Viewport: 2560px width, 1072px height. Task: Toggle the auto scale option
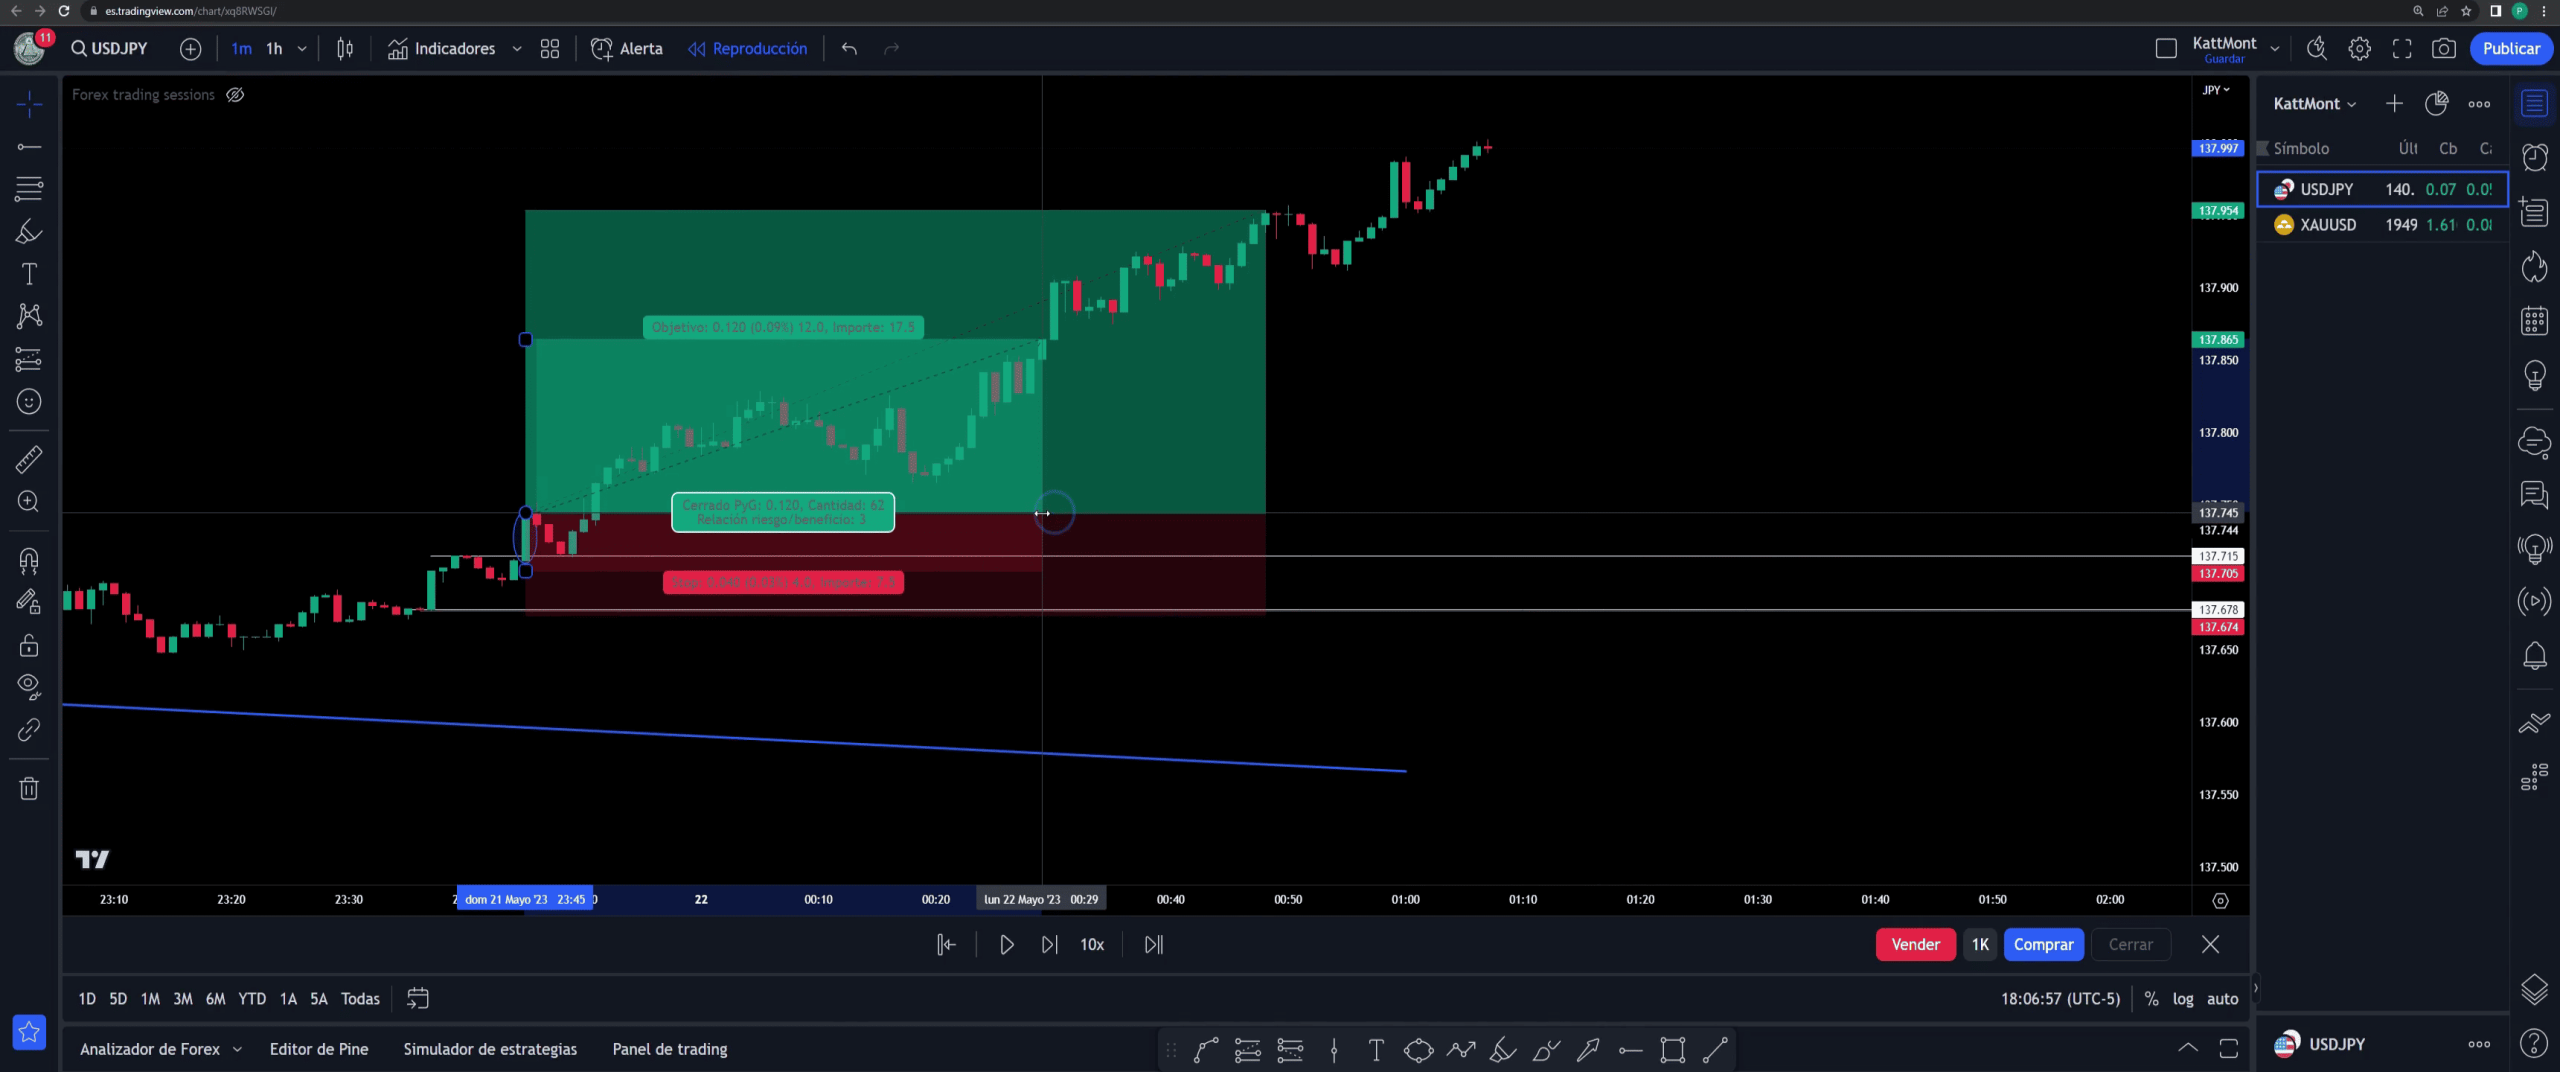(2222, 999)
